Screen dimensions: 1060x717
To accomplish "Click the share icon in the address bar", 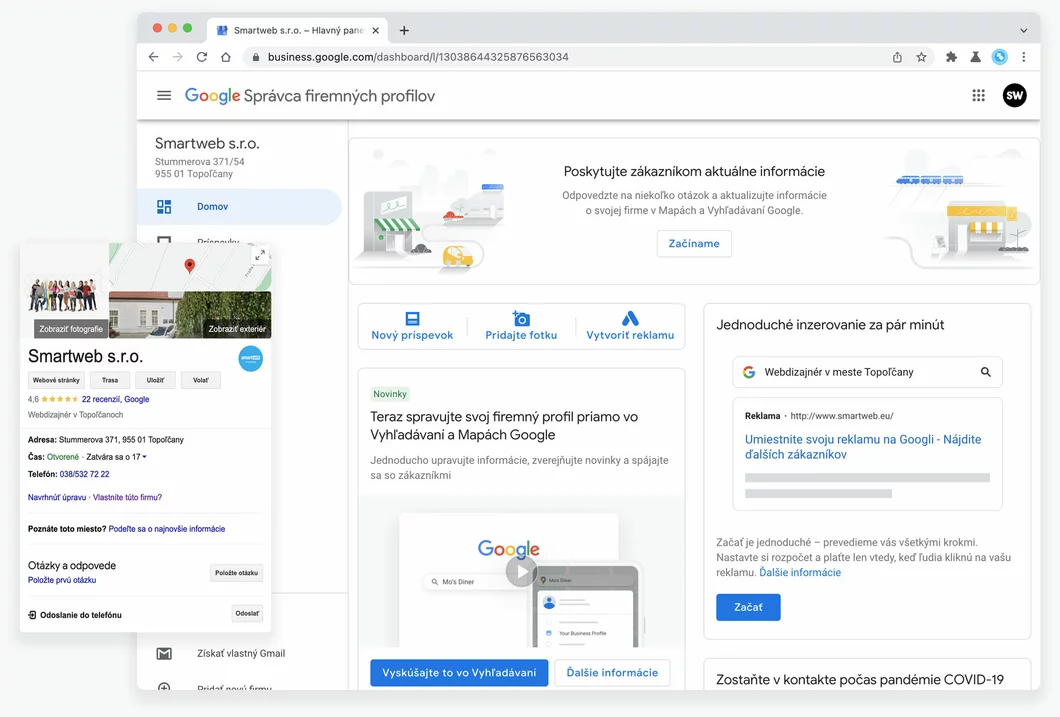I will (x=897, y=57).
